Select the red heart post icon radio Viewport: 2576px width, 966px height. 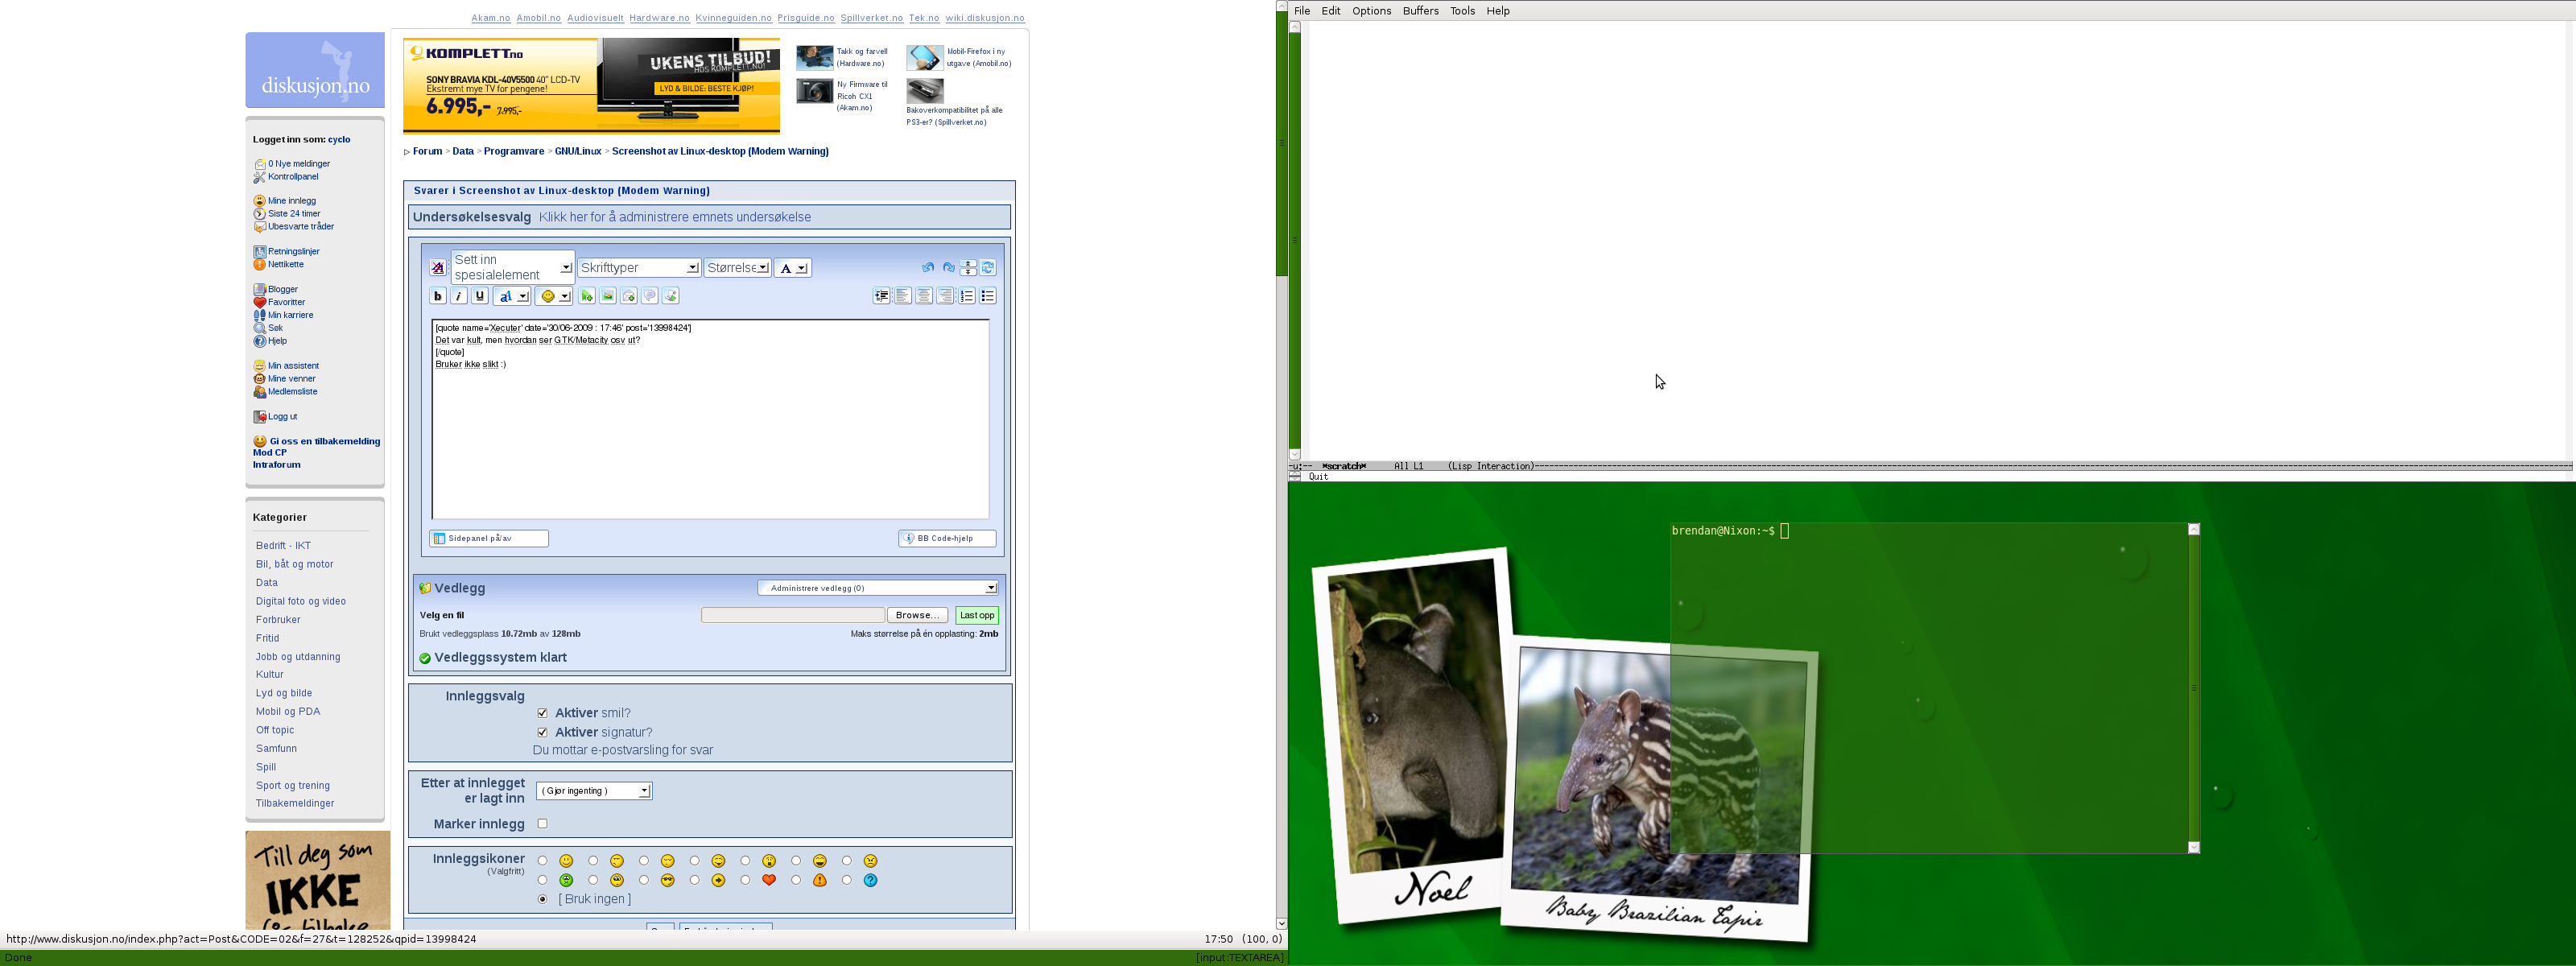click(745, 880)
